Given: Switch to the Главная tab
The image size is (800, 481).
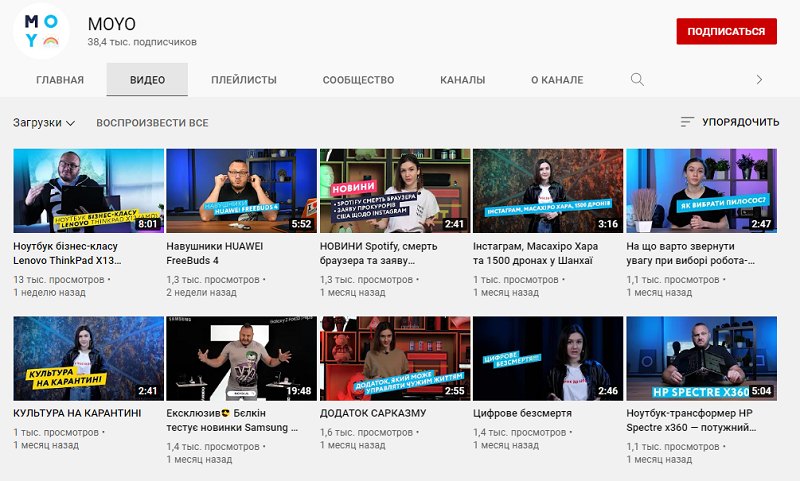Looking at the screenshot, I should click(x=60, y=80).
